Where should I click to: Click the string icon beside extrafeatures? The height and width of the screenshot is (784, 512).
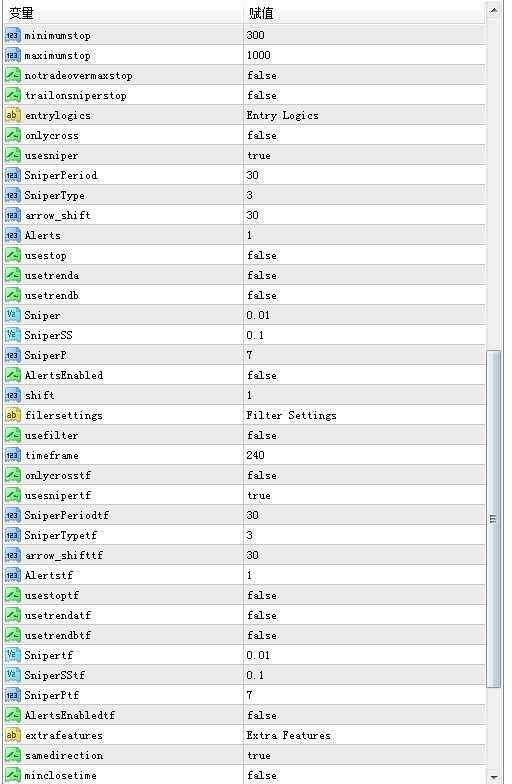[x=12, y=736]
